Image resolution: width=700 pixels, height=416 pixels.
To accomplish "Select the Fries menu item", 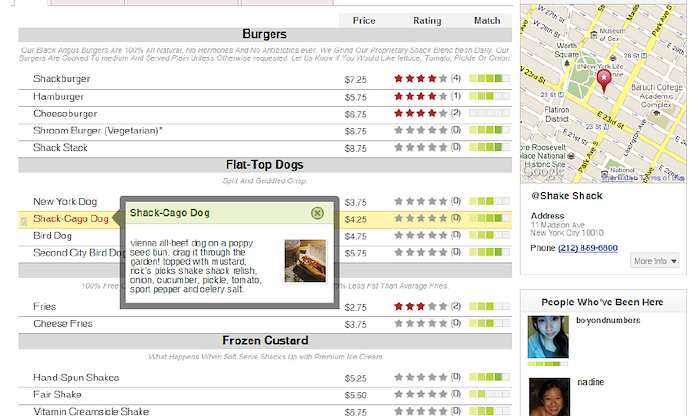I will 45,307.
